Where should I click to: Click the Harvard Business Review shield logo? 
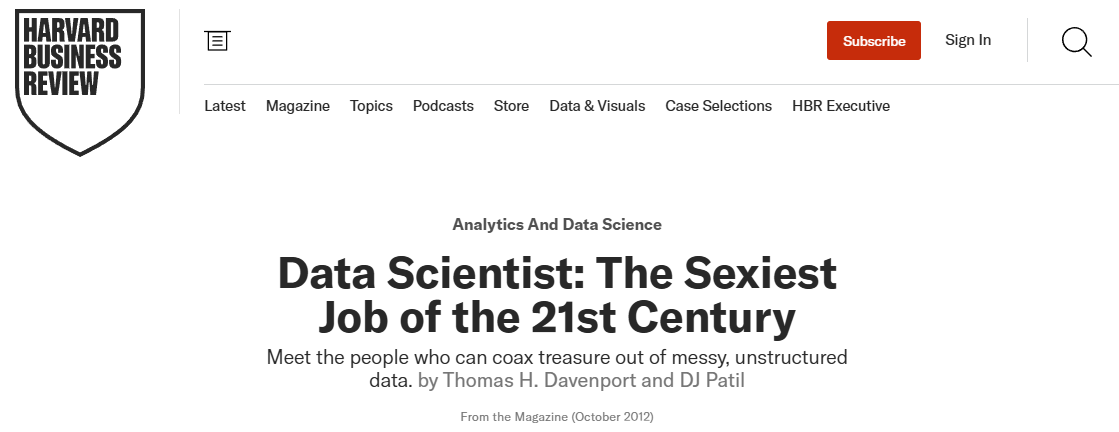(80, 80)
